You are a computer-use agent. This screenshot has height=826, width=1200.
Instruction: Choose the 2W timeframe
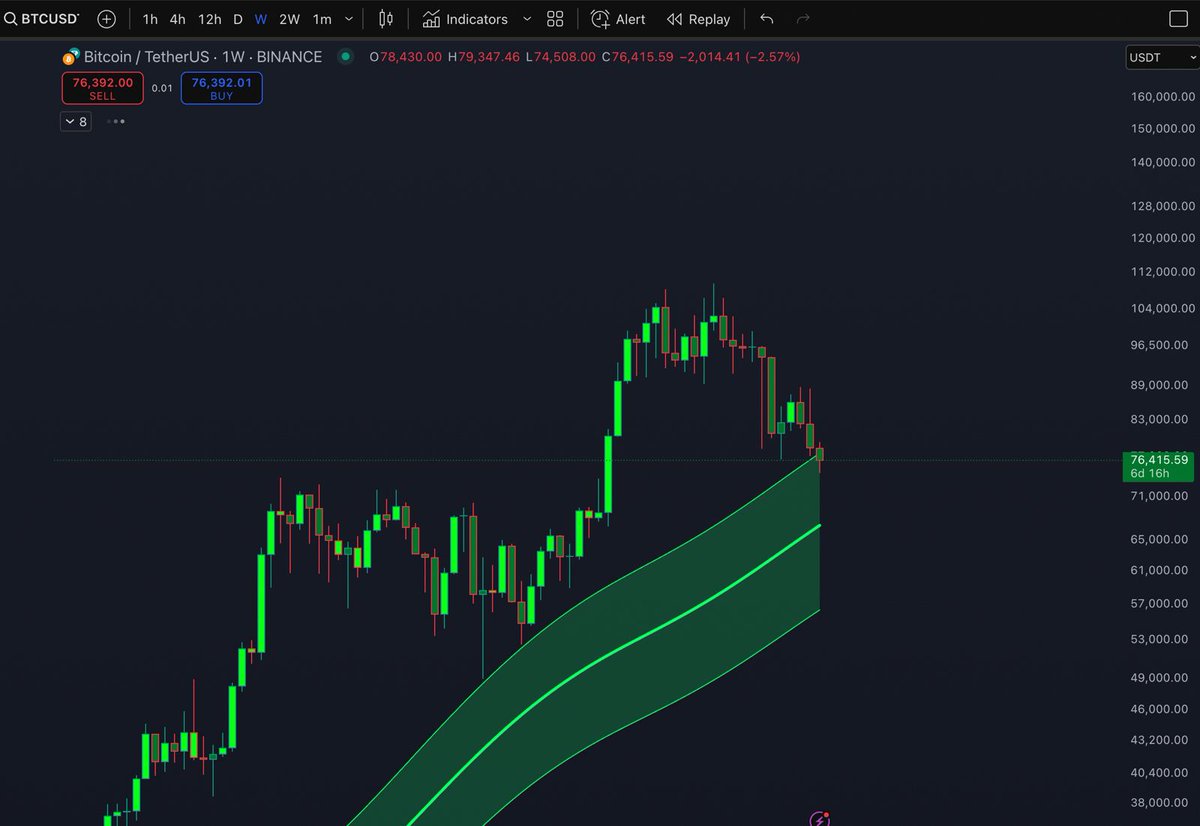(x=289, y=19)
